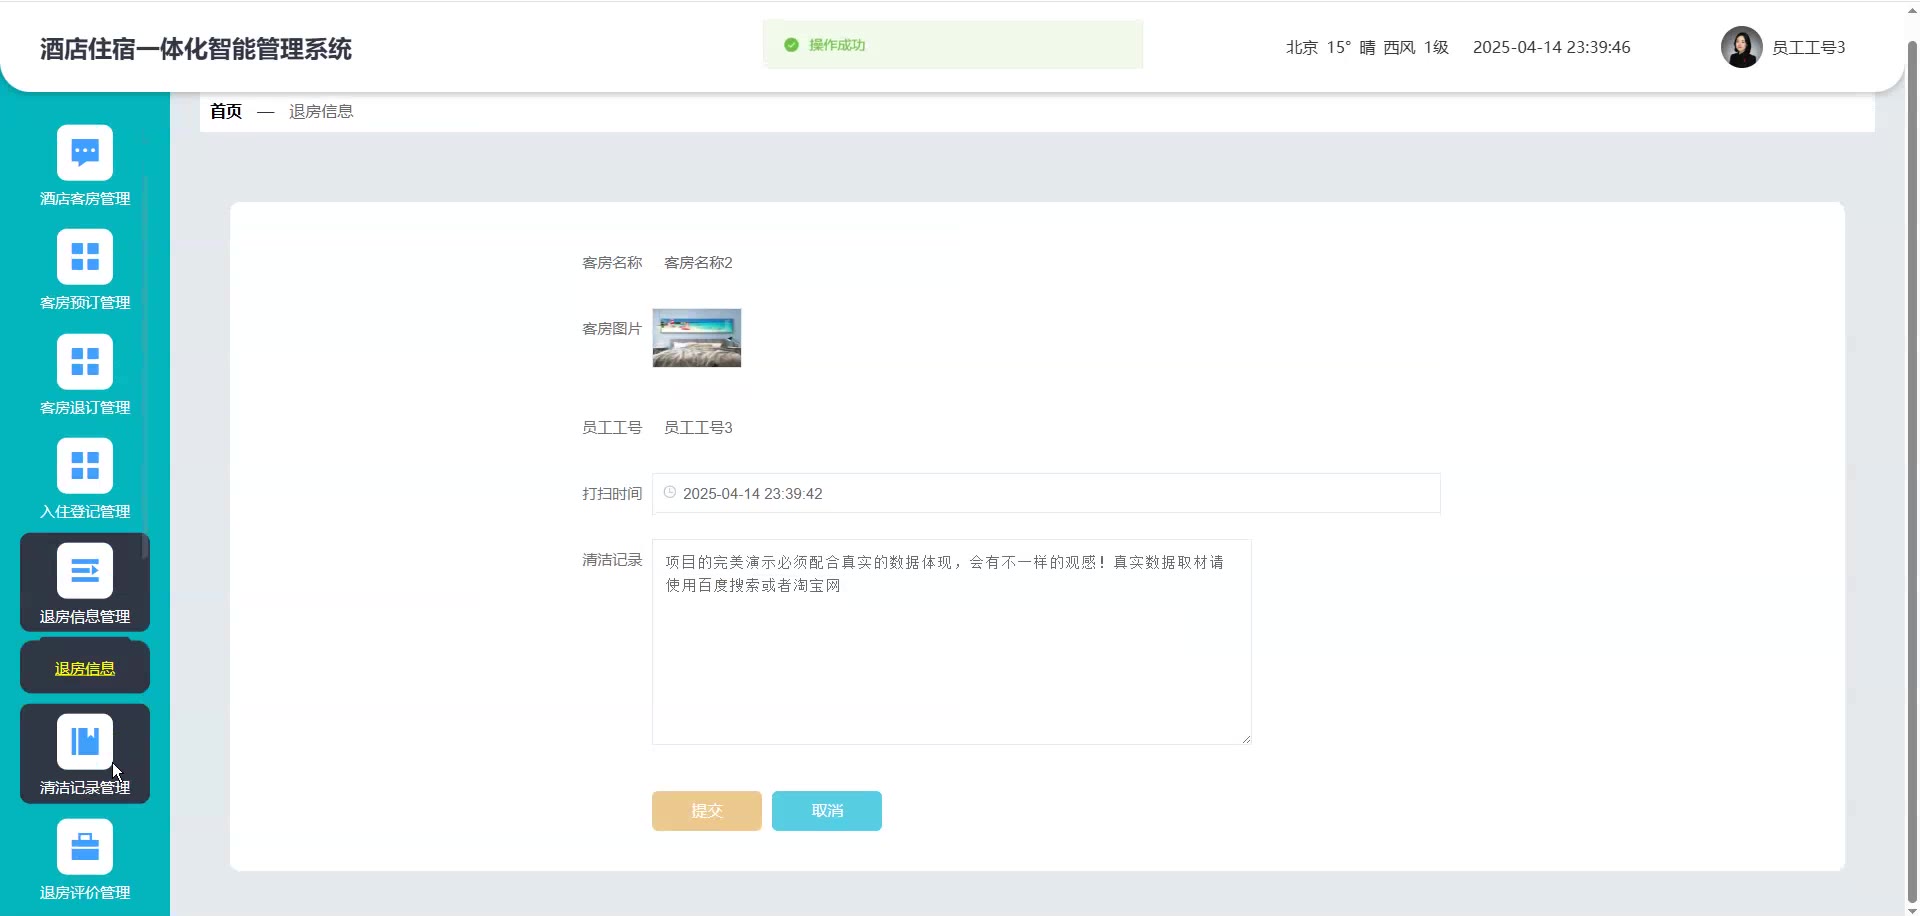The width and height of the screenshot is (1920, 916).
Task: Click the user avatar picture
Action: pyautogui.click(x=1741, y=47)
